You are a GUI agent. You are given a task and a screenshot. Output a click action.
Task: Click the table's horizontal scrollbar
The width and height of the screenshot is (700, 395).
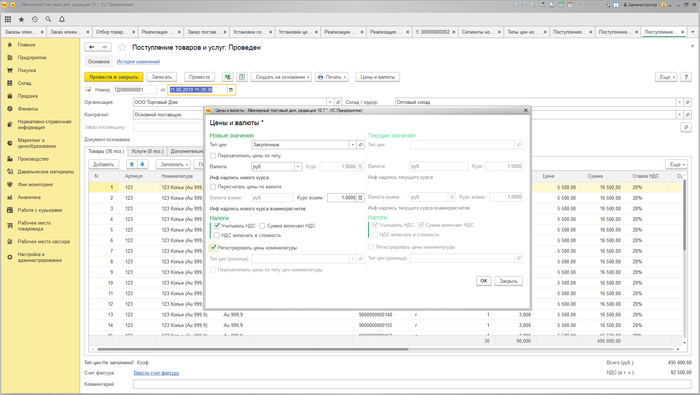(x=253, y=349)
